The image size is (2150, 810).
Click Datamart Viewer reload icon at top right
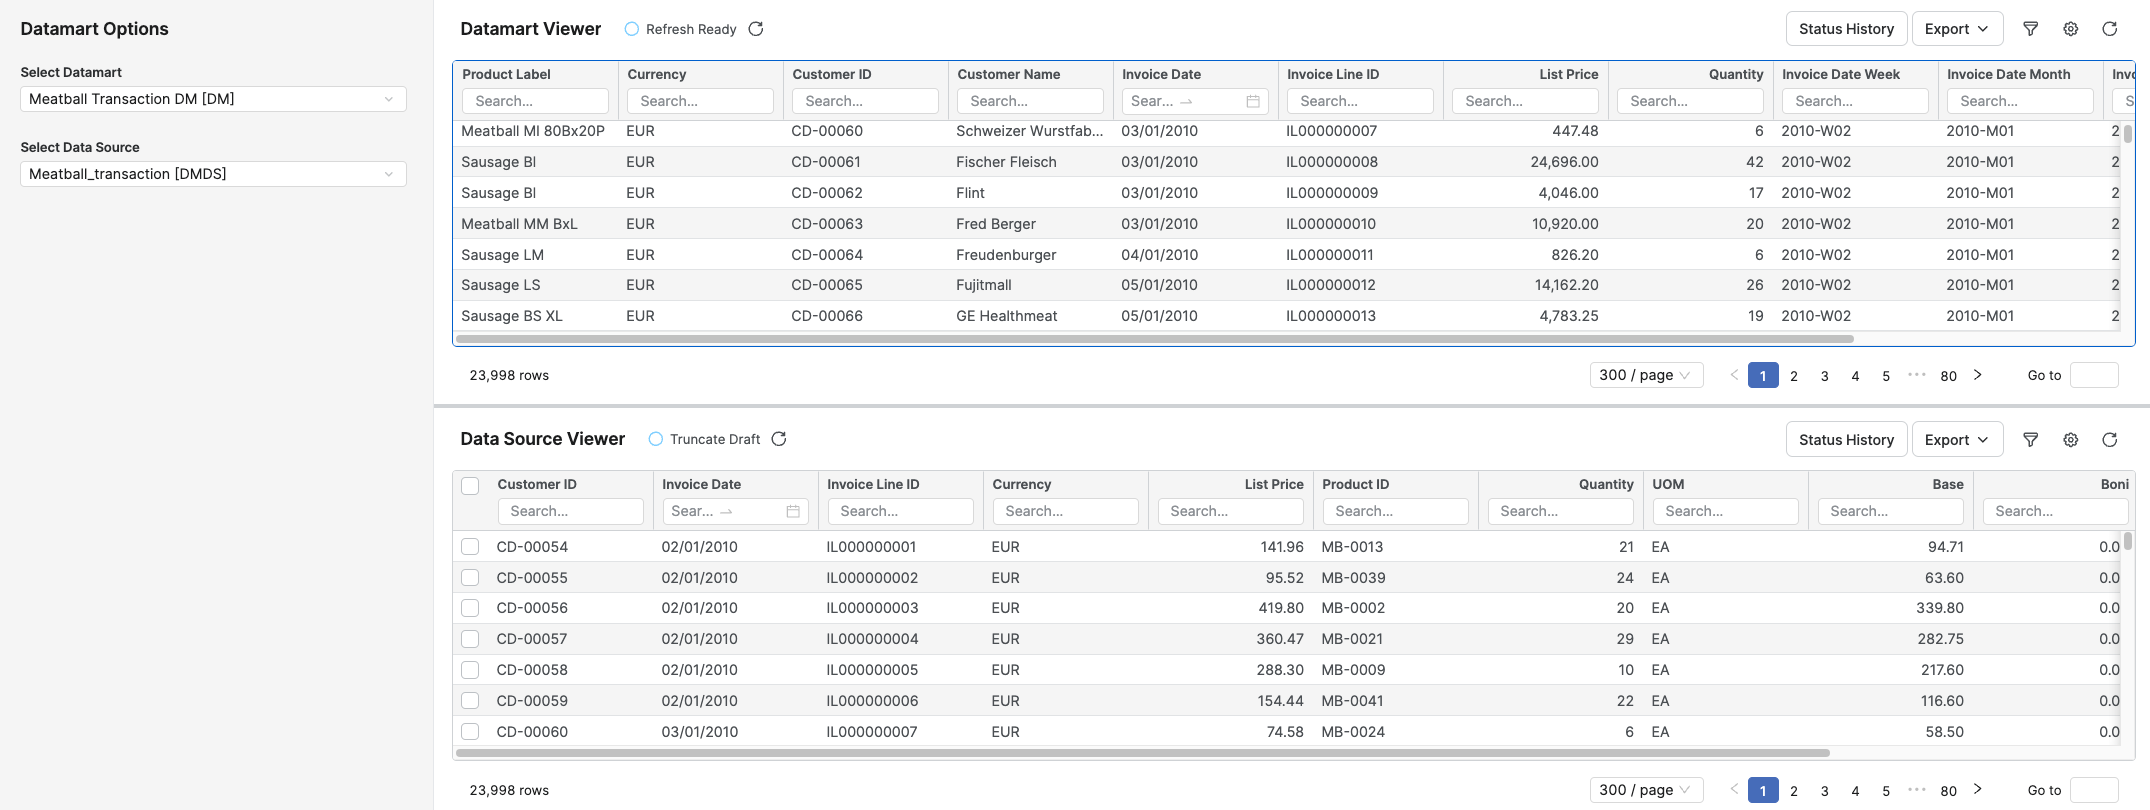click(x=2109, y=29)
